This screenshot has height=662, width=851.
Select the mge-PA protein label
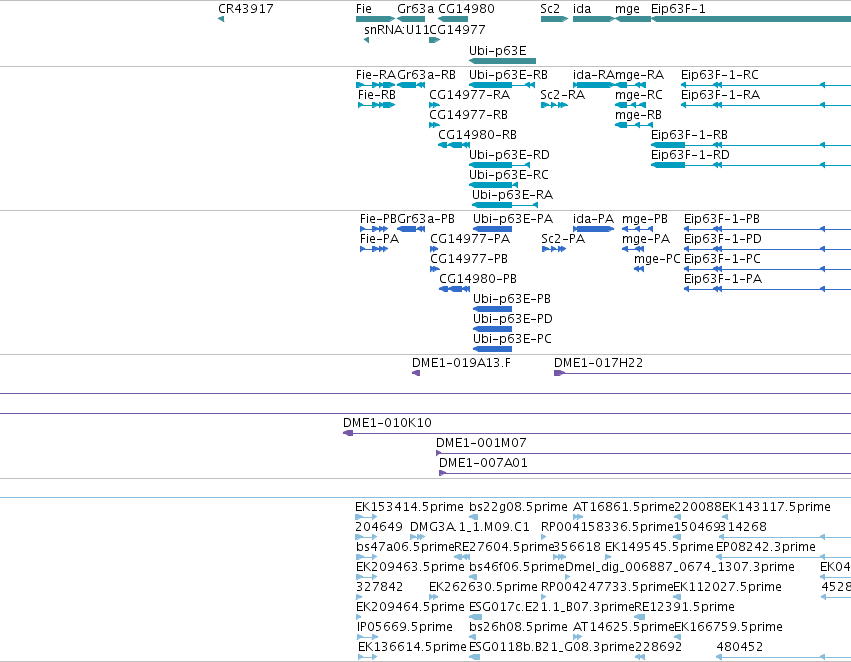click(x=646, y=239)
